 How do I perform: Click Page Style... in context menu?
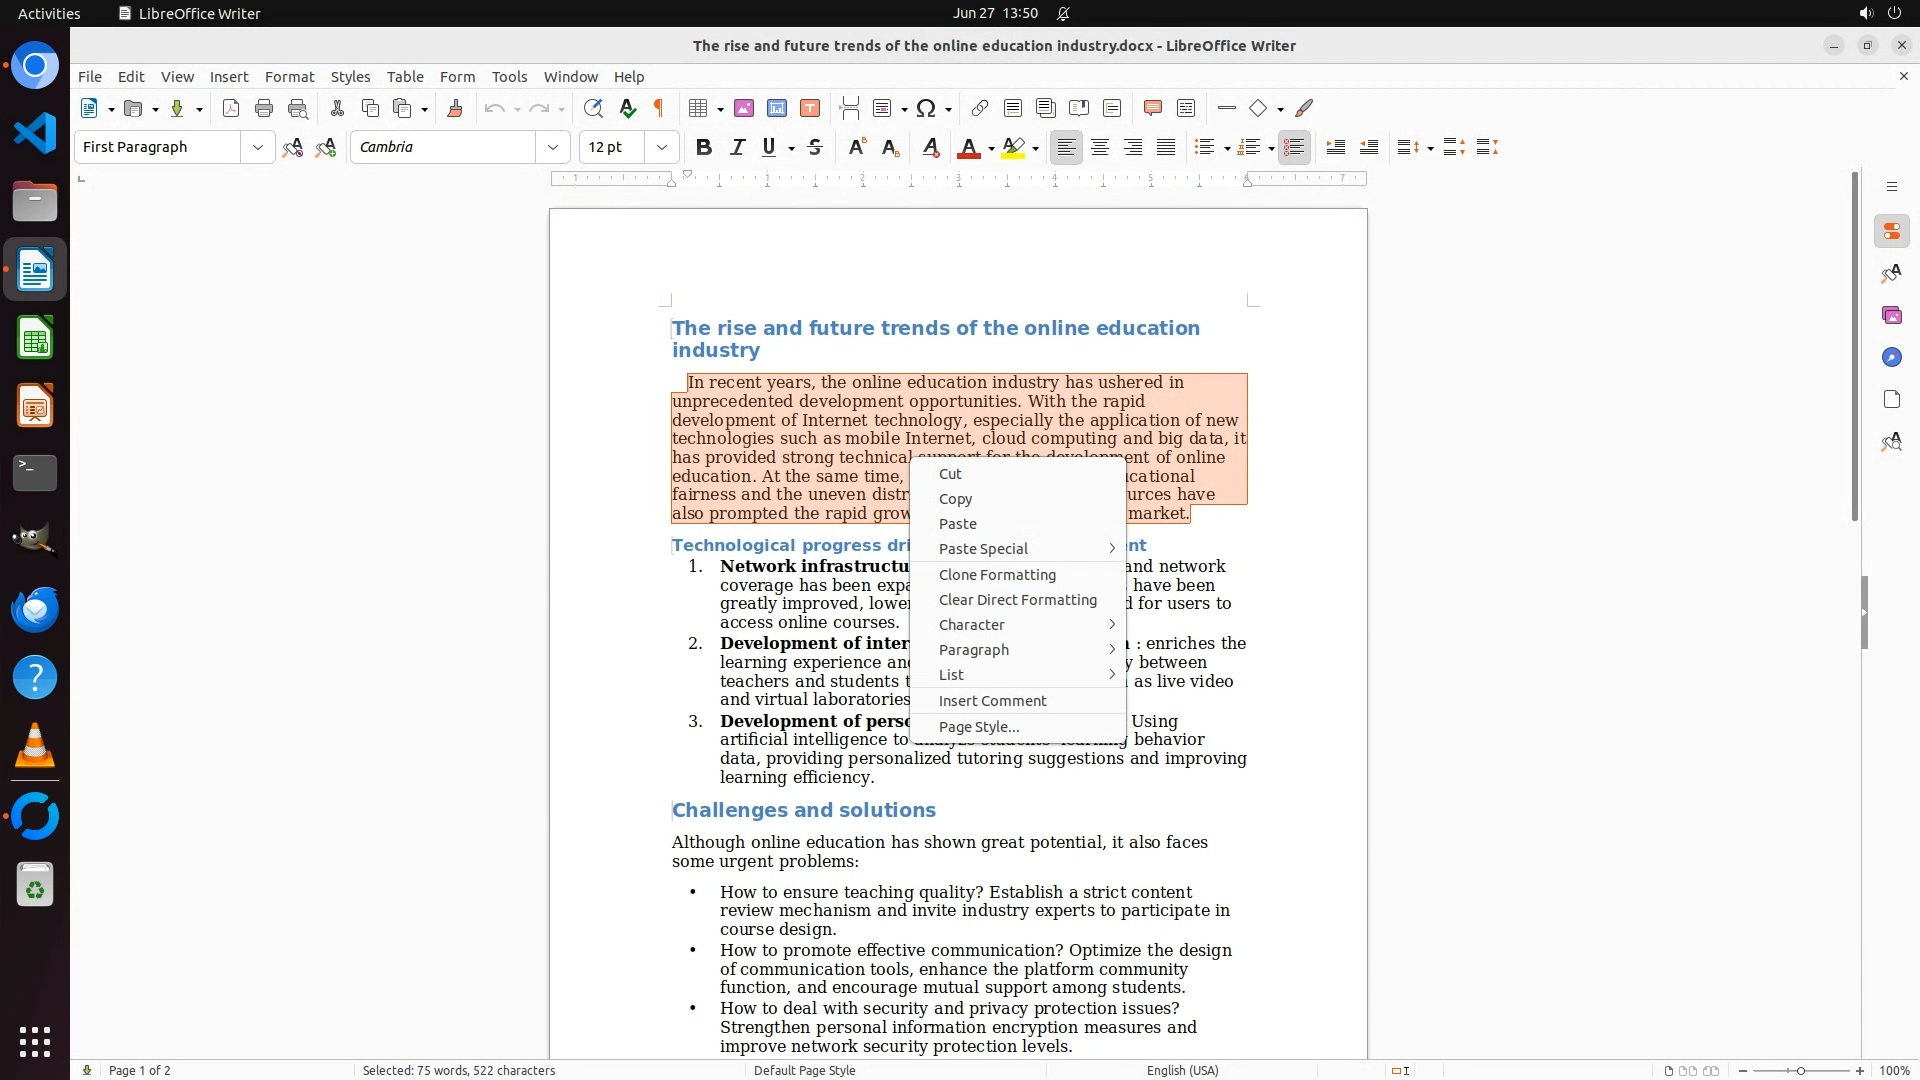978,727
